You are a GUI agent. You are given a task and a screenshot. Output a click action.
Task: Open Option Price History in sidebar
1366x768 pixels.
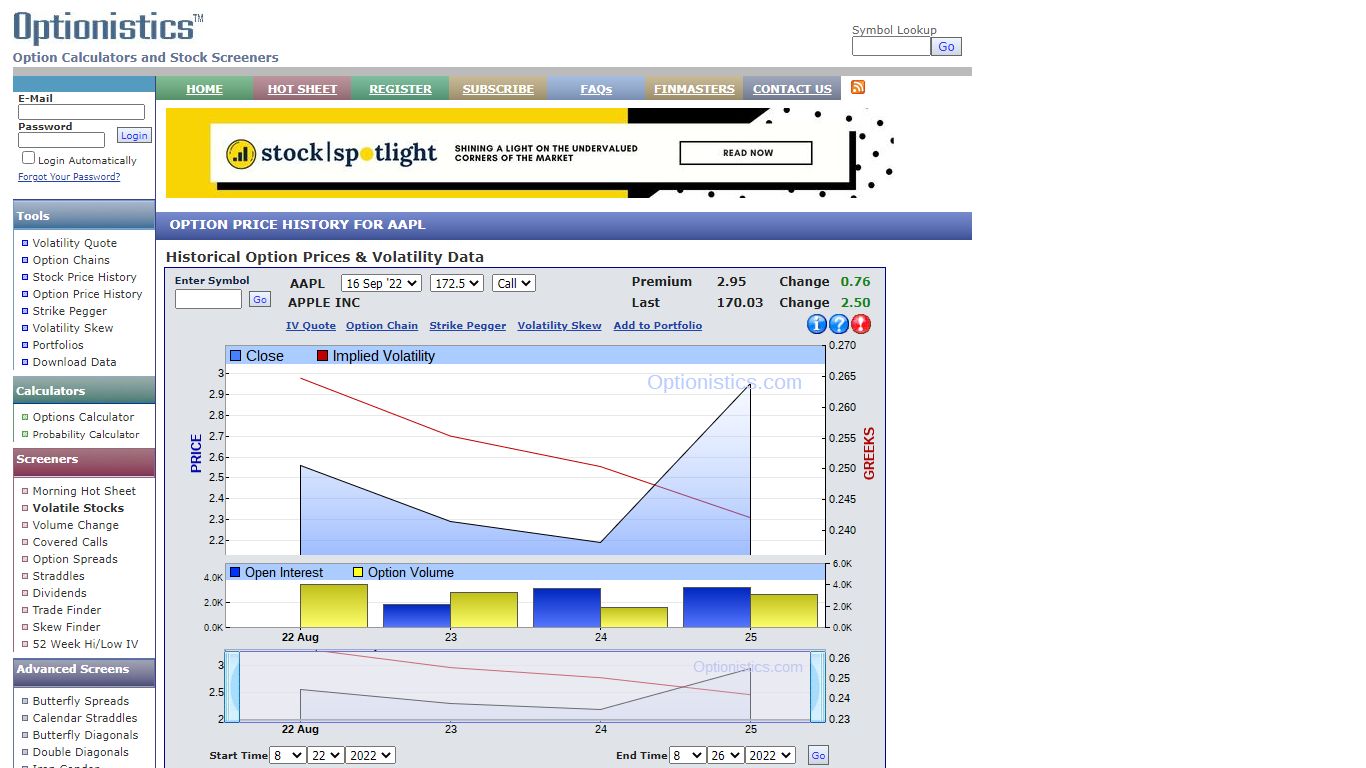pyautogui.click(x=87, y=294)
